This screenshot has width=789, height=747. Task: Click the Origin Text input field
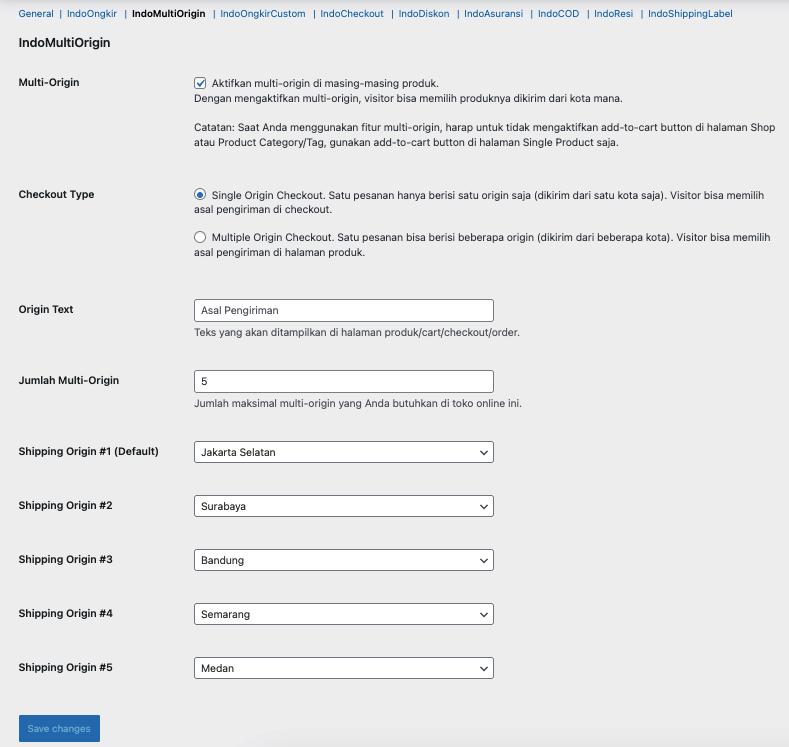(x=343, y=310)
